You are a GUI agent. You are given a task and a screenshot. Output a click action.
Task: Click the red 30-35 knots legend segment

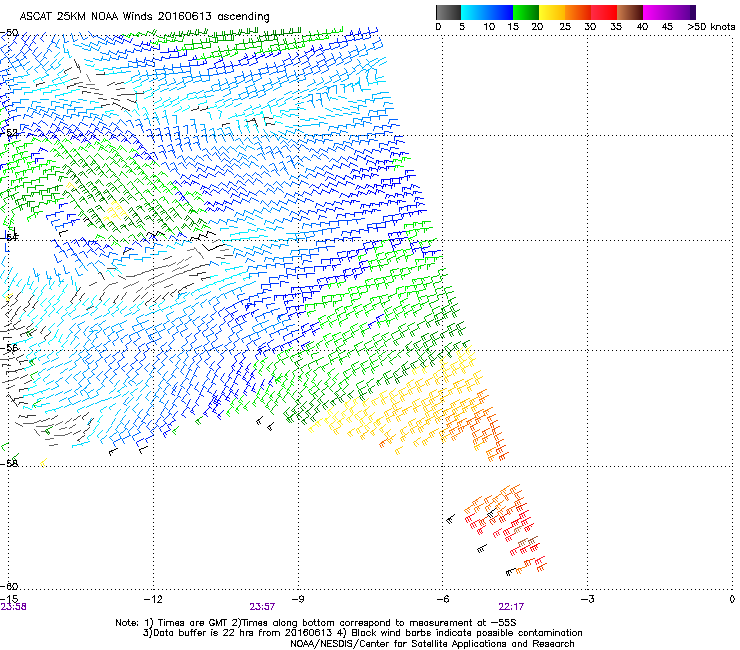coord(604,12)
